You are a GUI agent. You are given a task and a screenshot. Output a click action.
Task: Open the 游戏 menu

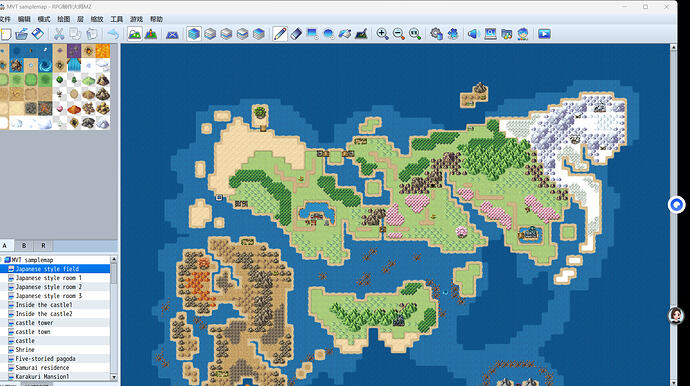coord(136,19)
